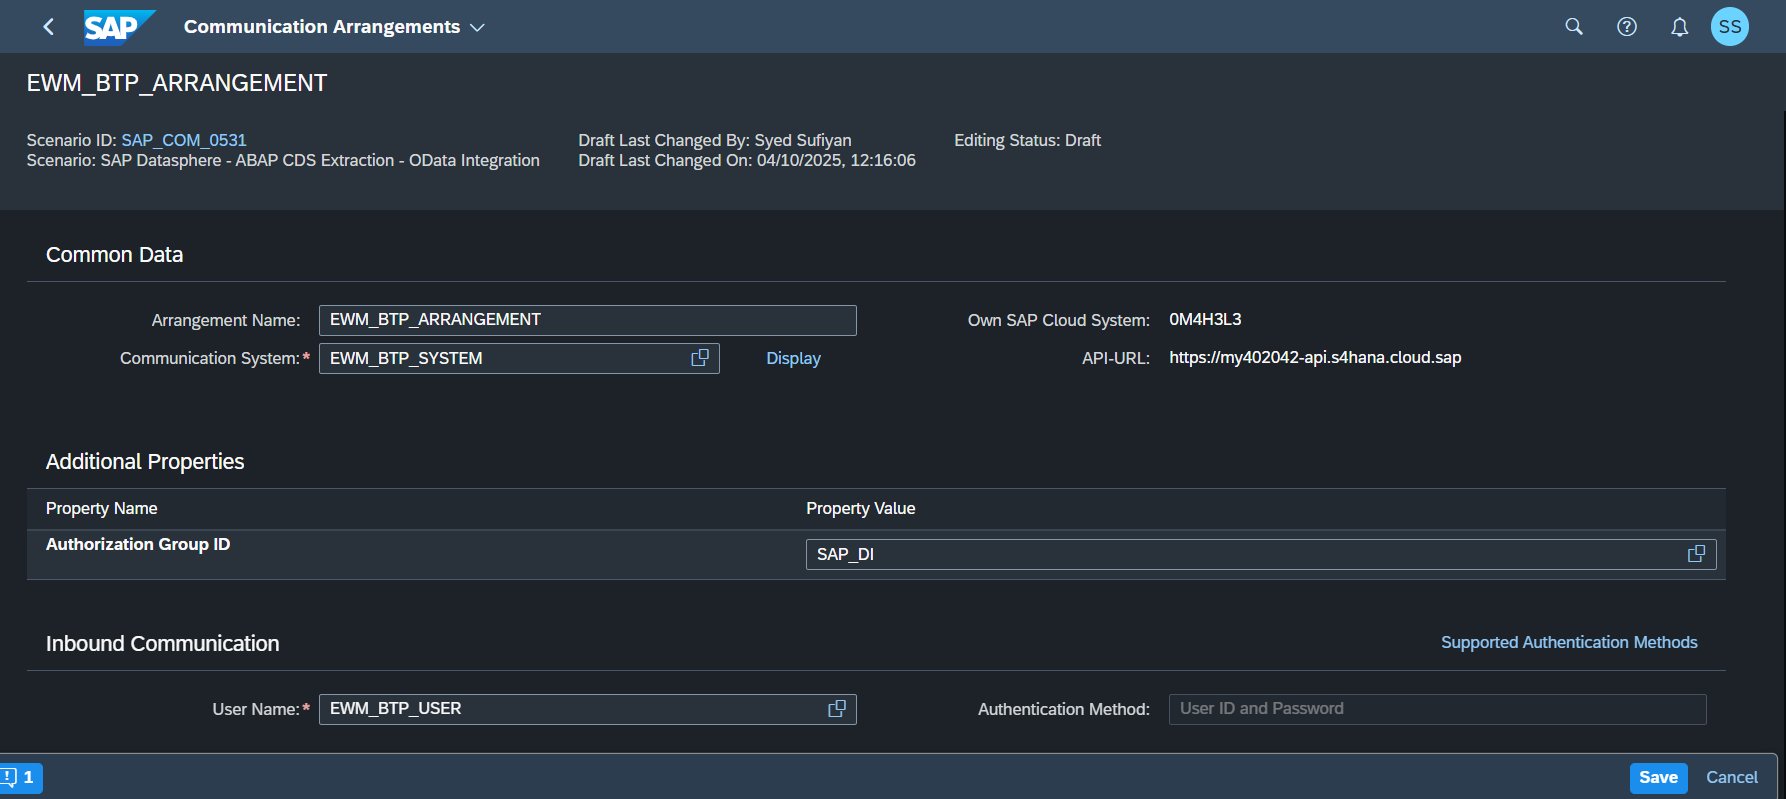Click the SAP logo
Viewport: 1786px width, 799px height.
coord(119,27)
